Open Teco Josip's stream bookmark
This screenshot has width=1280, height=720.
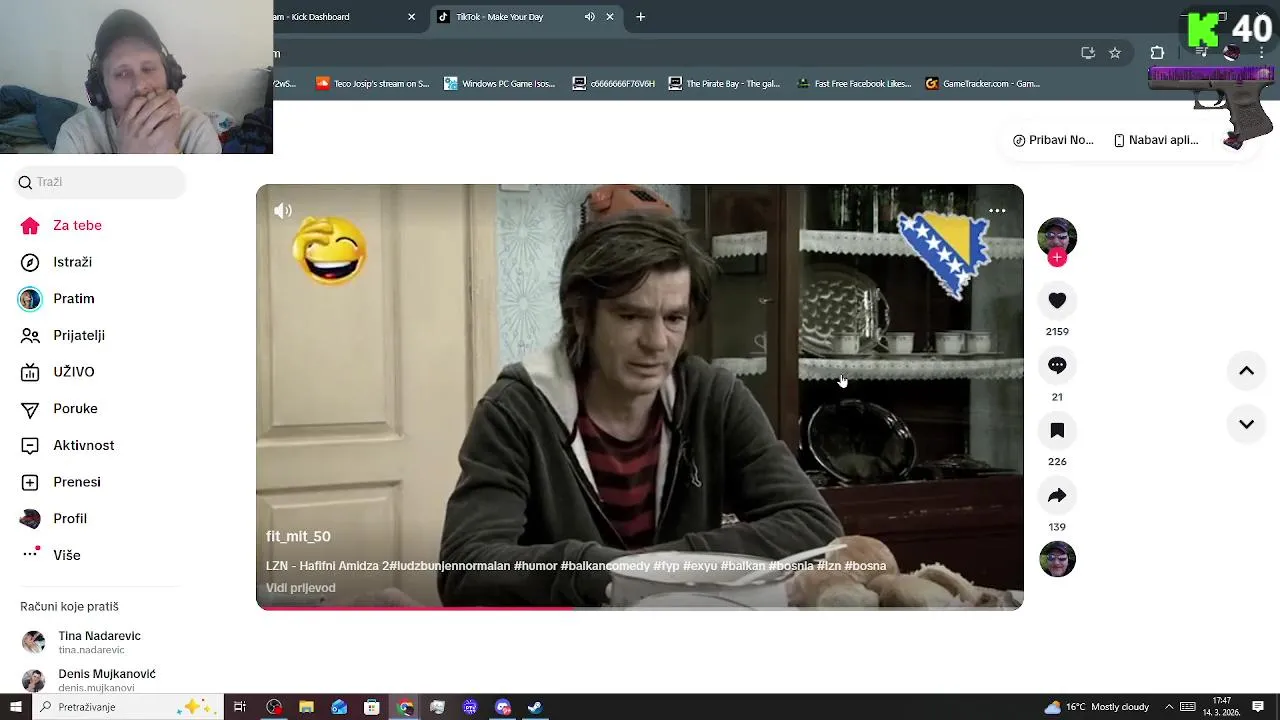(372, 84)
